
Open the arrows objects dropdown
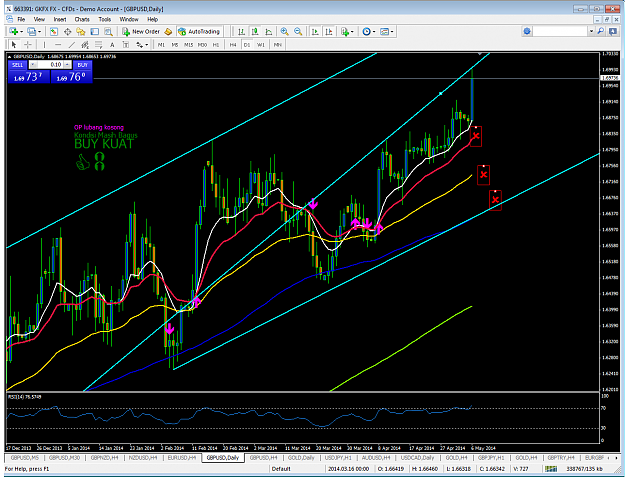coord(142,45)
